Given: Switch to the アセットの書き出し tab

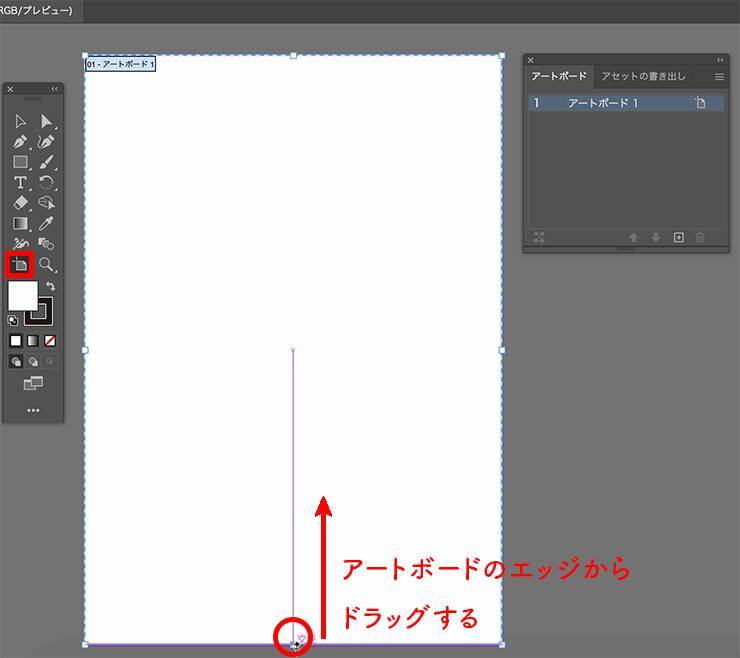Looking at the screenshot, I should 643,77.
